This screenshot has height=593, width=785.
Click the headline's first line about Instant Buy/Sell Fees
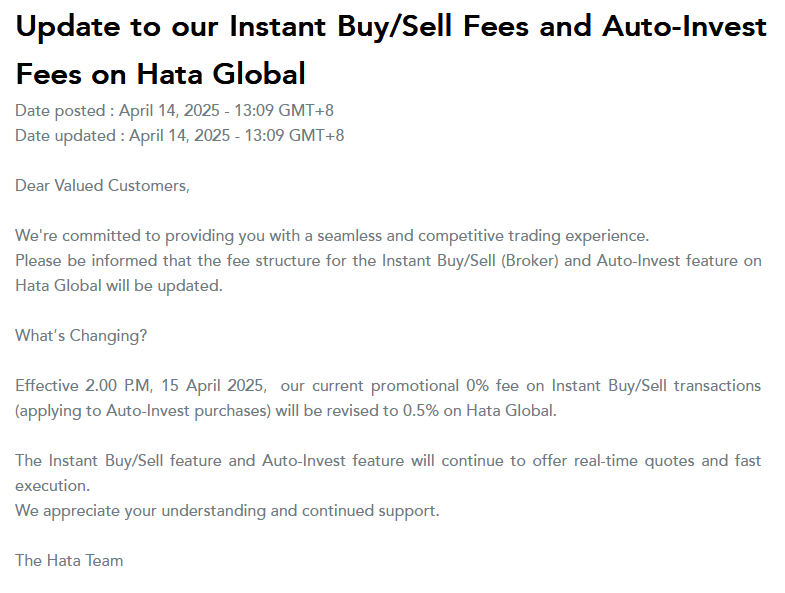pyautogui.click(x=390, y=27)
